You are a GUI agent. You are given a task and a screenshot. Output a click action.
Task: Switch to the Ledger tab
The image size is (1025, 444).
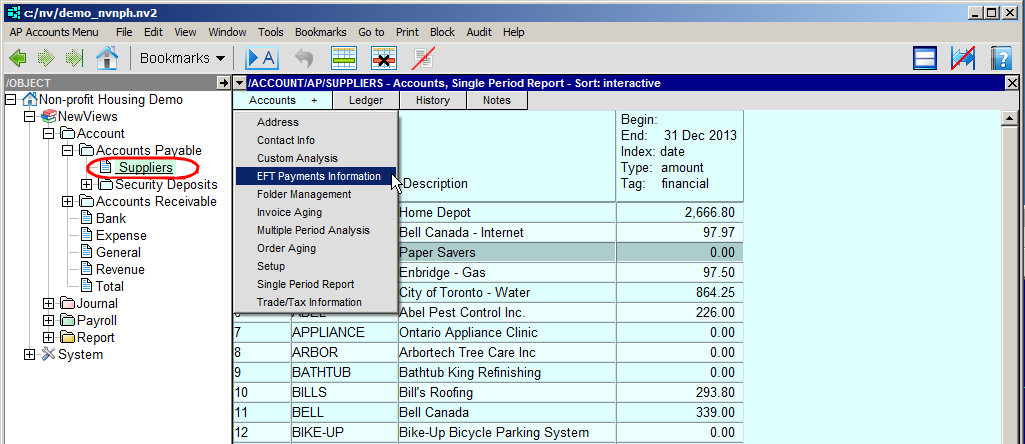(365, 100)
